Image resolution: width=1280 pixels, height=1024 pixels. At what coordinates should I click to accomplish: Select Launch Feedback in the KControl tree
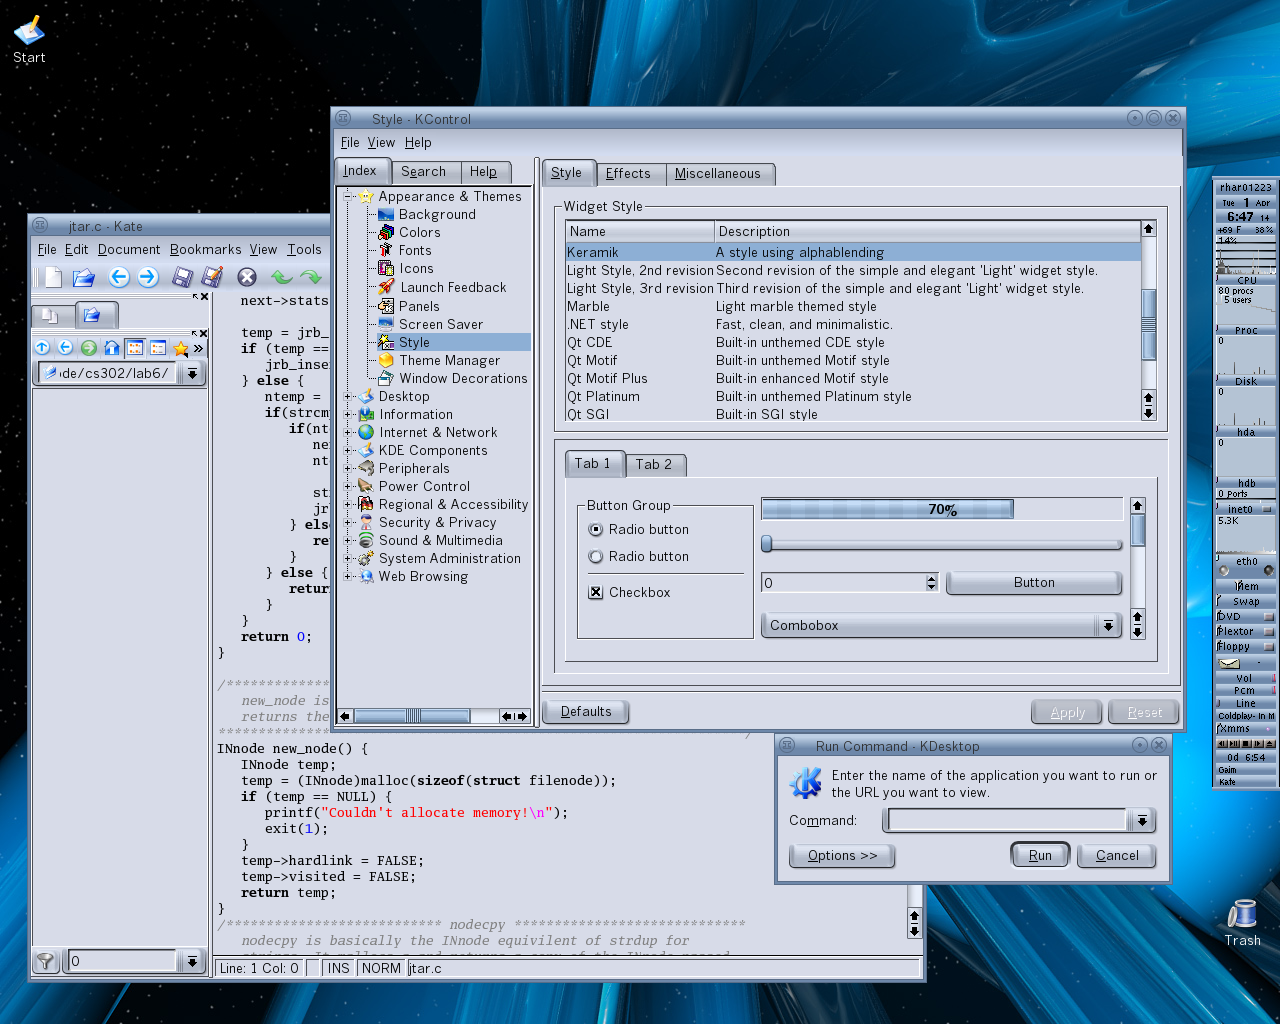[453, 287]
